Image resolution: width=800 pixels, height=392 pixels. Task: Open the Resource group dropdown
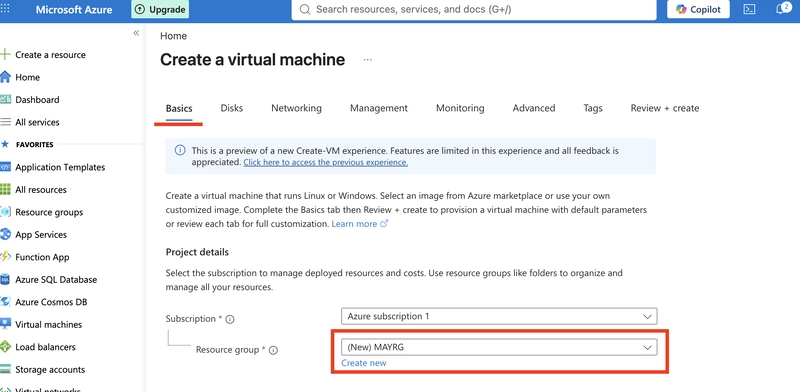(499, 347)
